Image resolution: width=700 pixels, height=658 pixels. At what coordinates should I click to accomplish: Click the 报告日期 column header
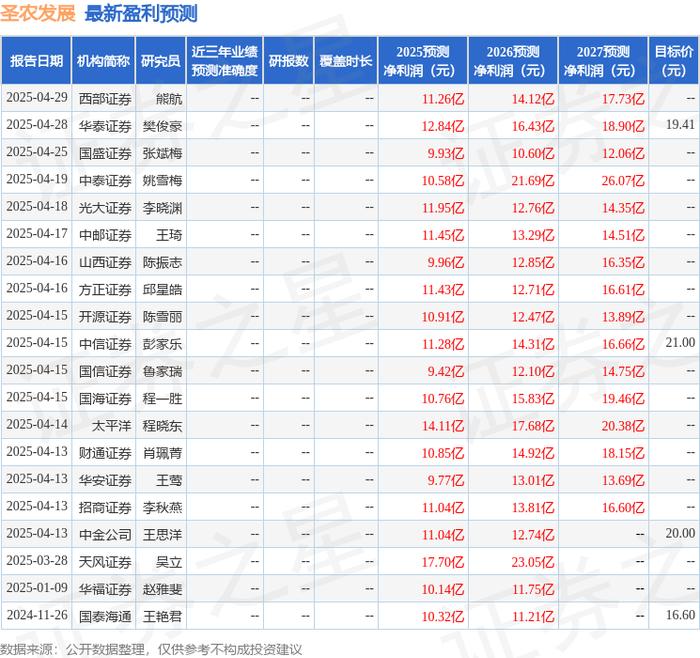pos(36,61)
